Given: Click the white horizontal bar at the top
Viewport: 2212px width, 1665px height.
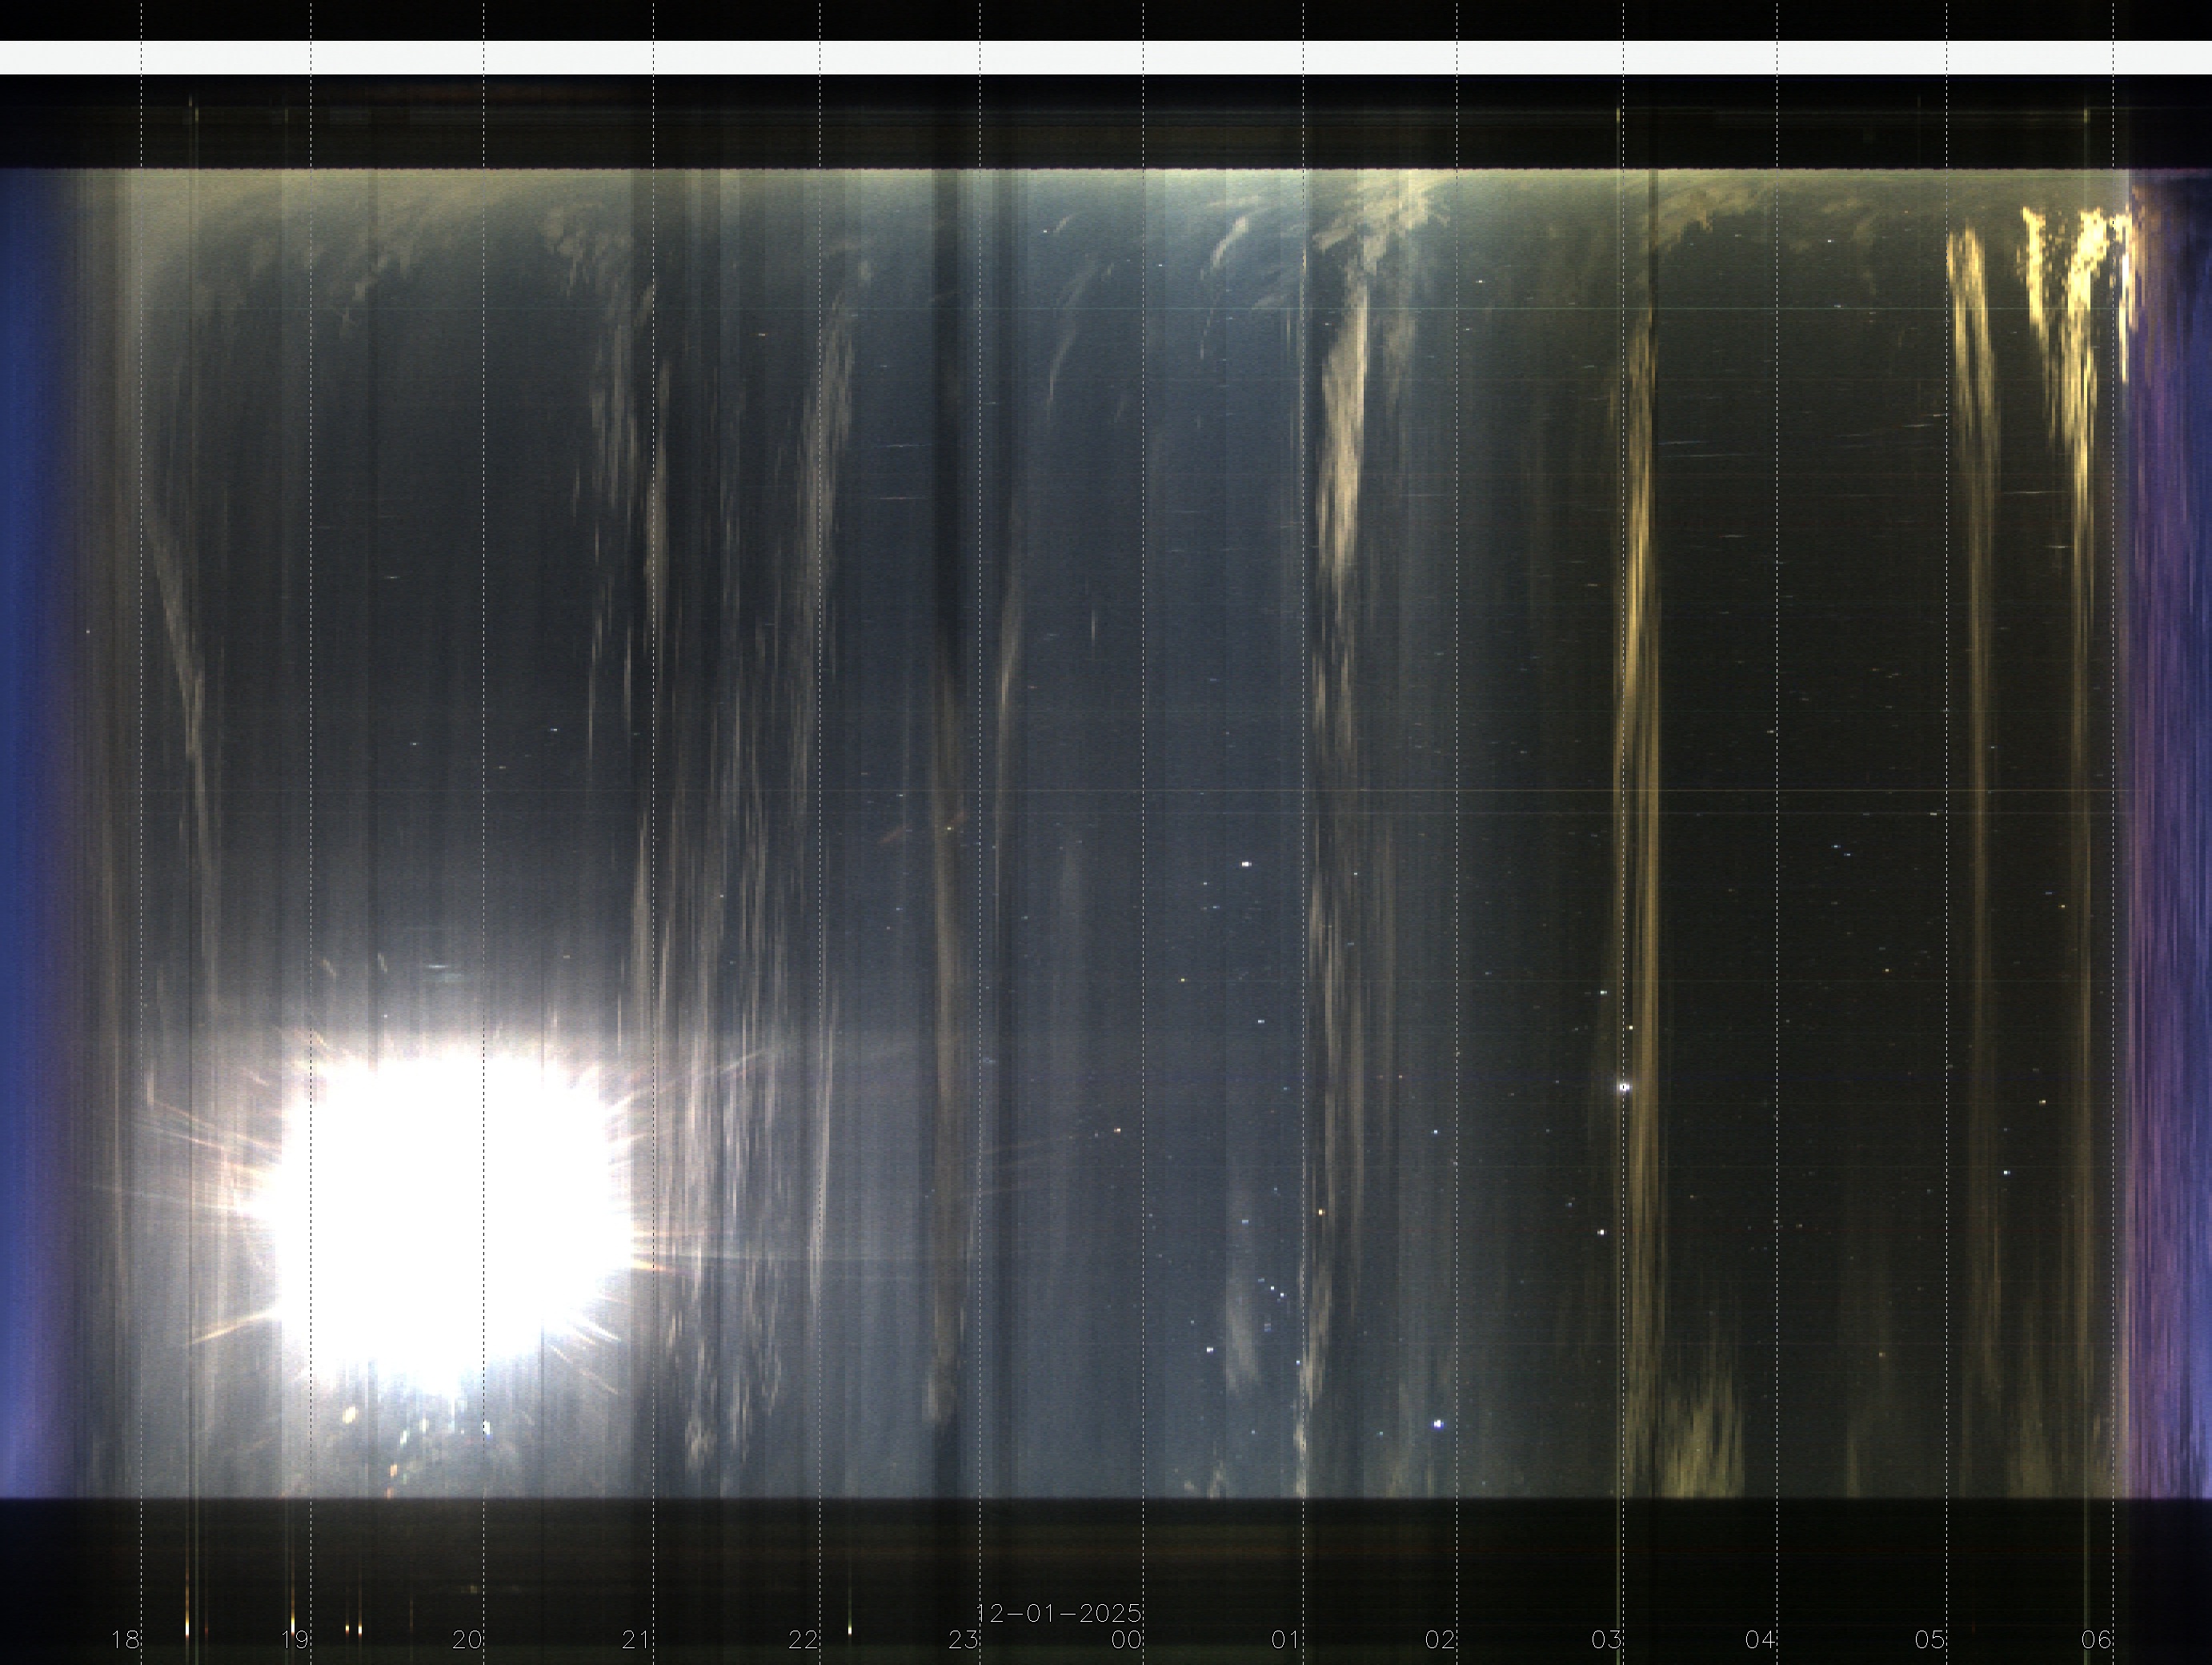Looking at the screenshot, I should (x=1106, y=57).
